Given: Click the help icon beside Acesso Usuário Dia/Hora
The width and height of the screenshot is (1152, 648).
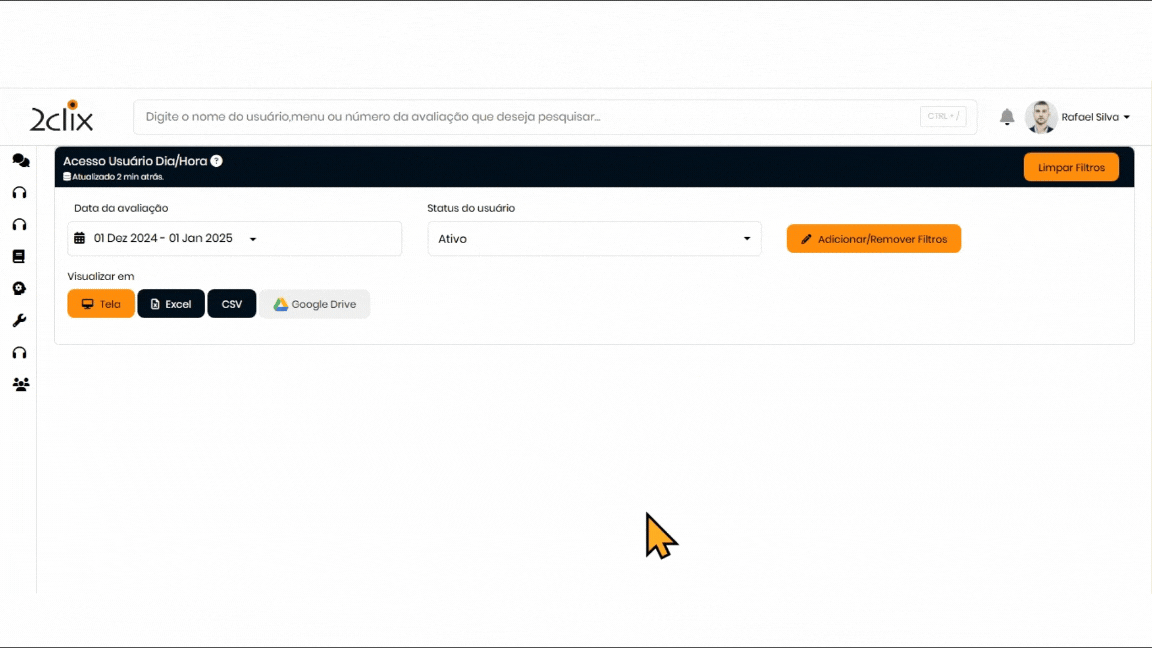Looking at the screenshot, I should point(216,161).
